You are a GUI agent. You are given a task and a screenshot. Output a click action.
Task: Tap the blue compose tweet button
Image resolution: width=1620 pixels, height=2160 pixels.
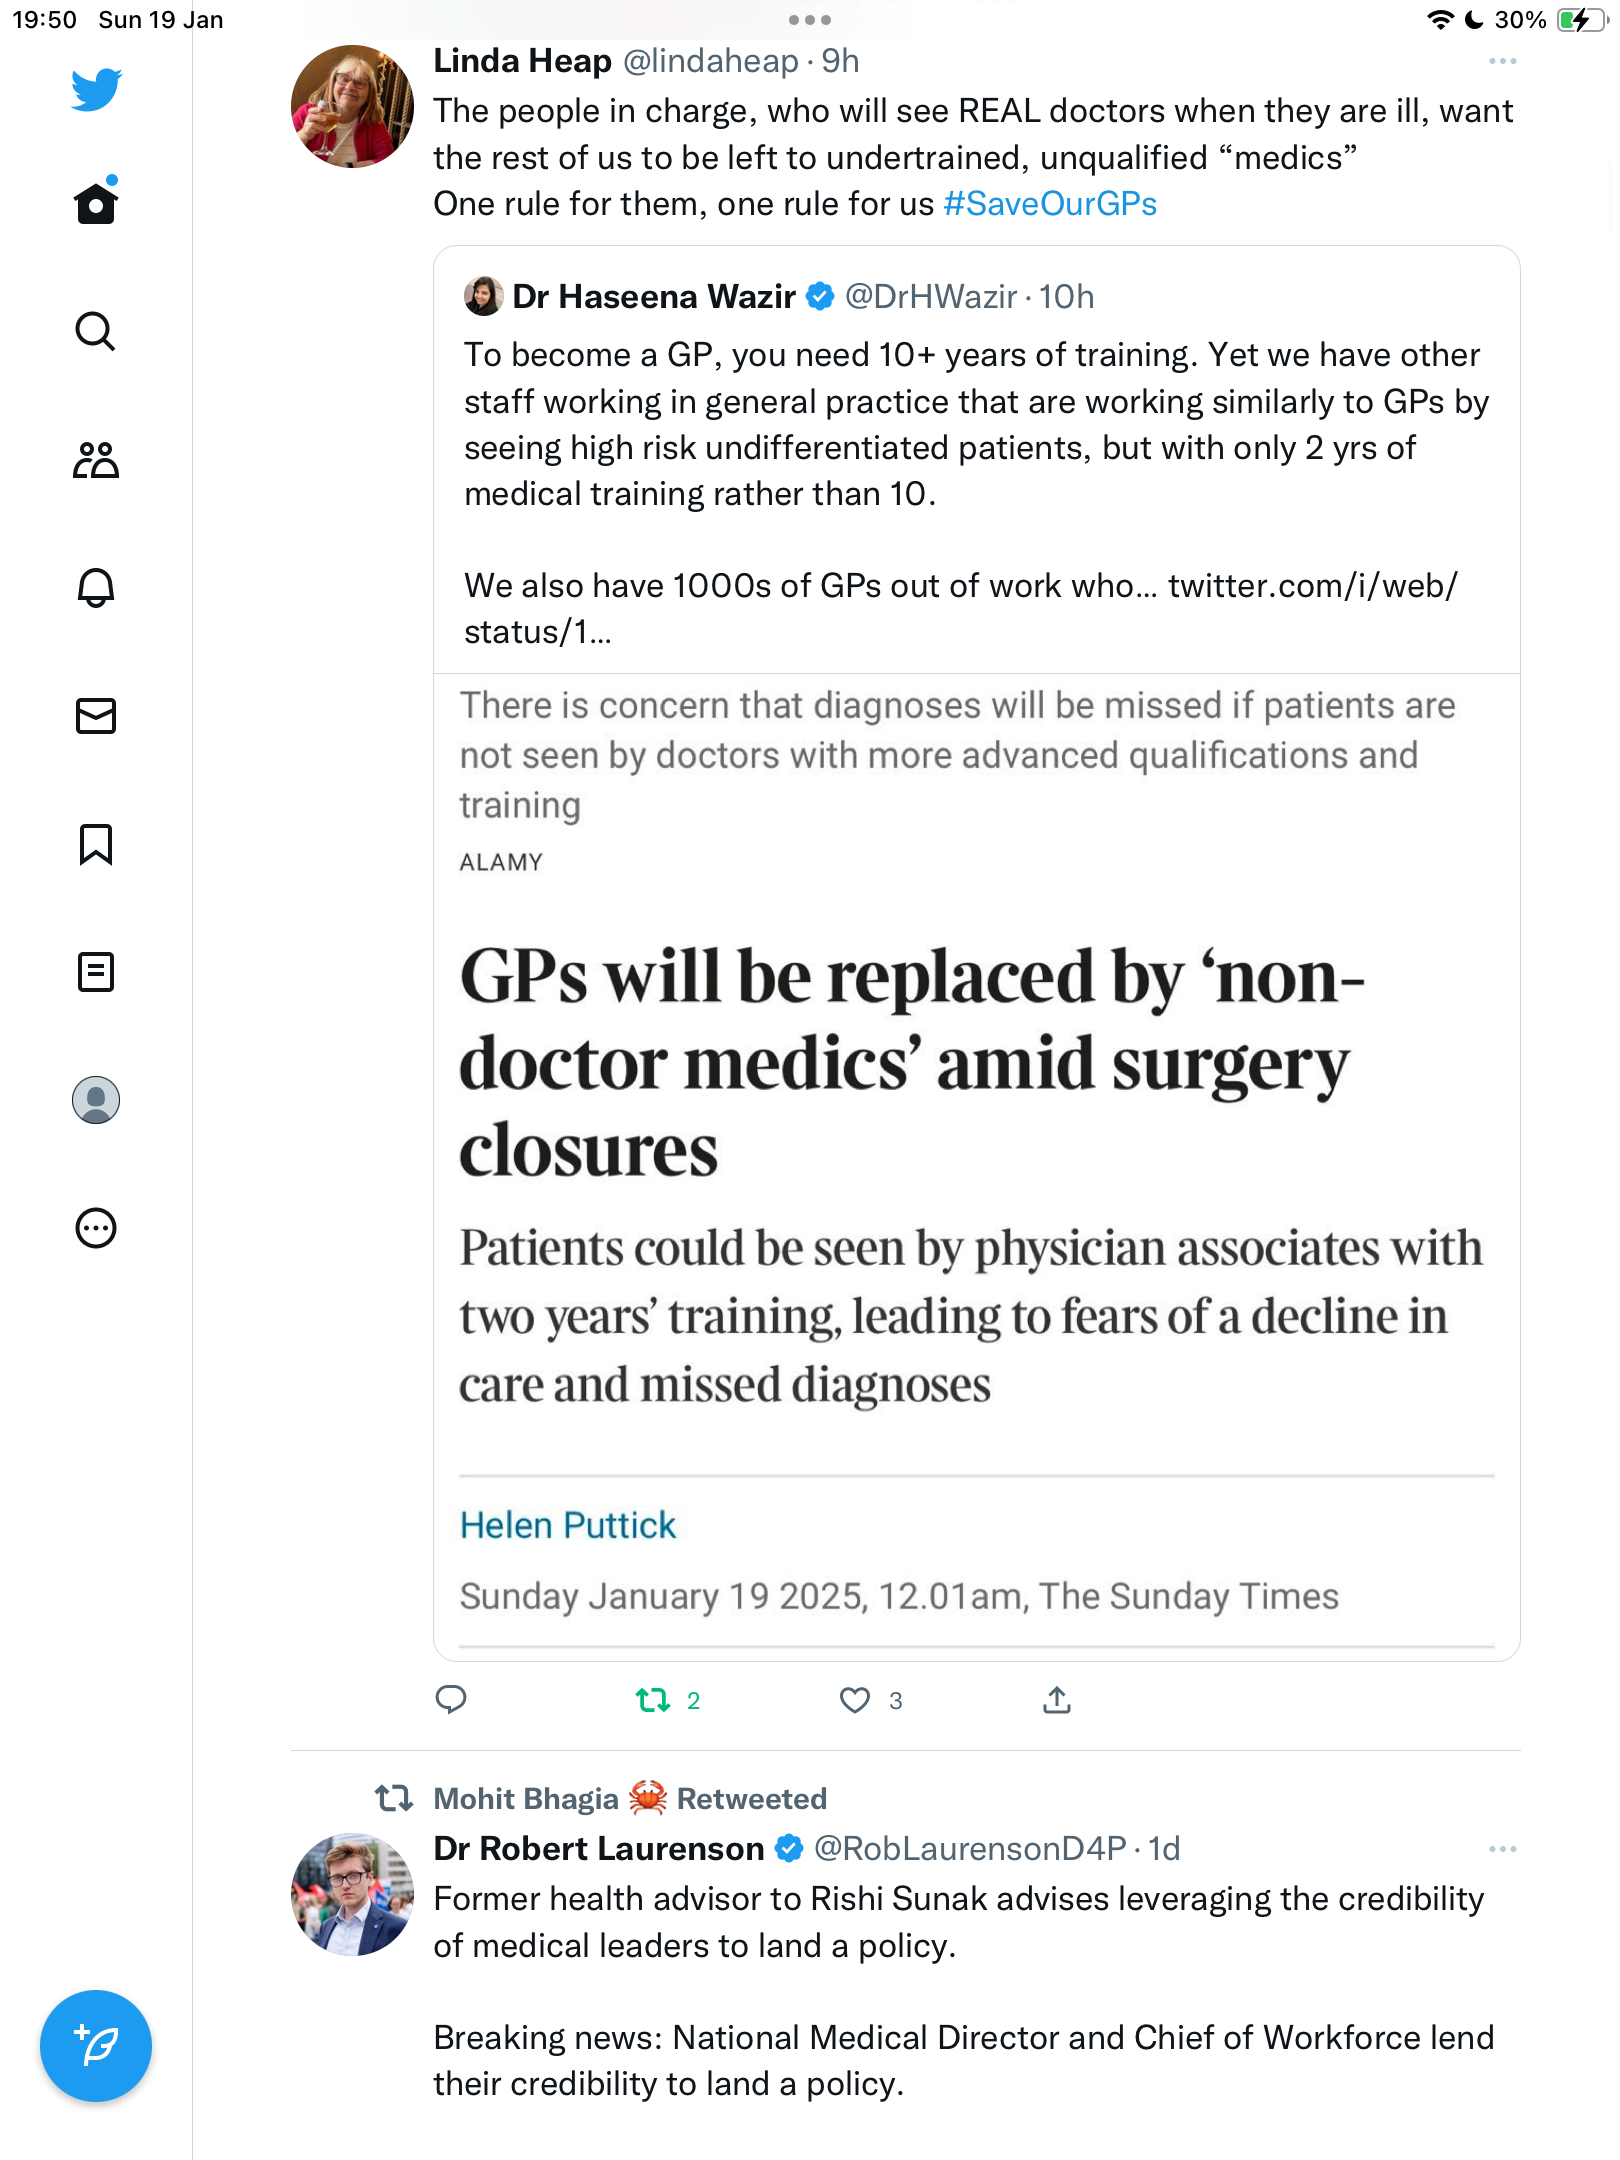click(96, 2046)
